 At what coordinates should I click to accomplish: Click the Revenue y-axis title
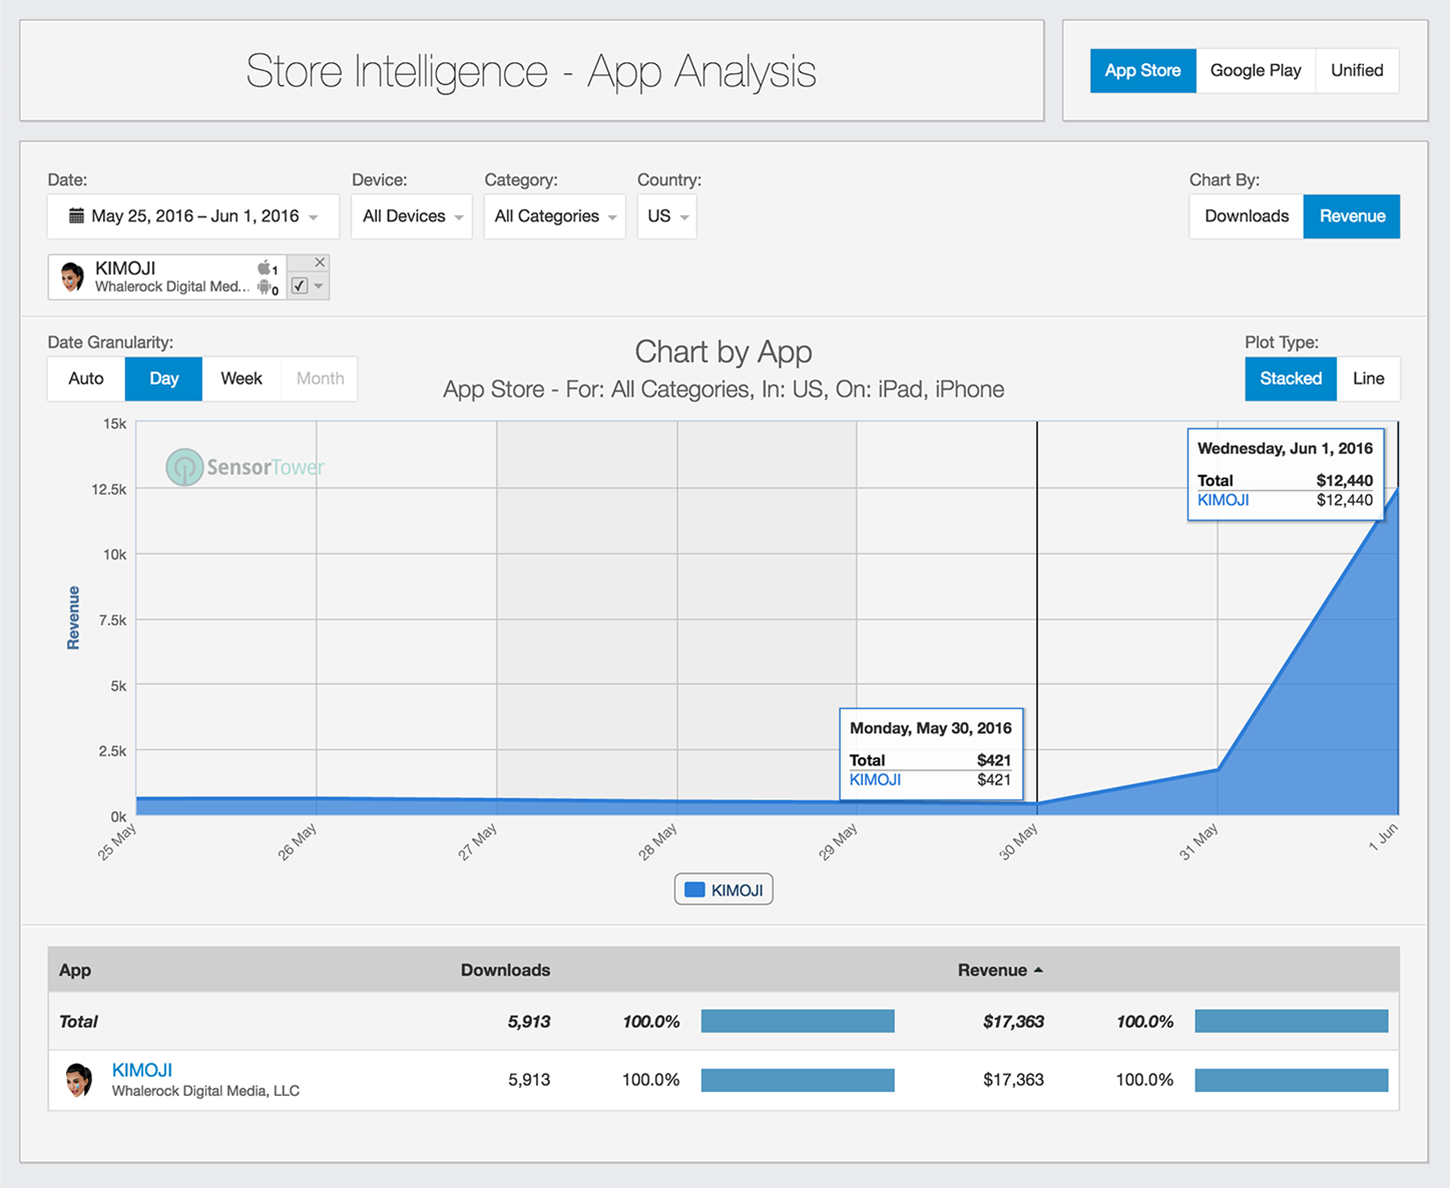(x=73, y=618)
